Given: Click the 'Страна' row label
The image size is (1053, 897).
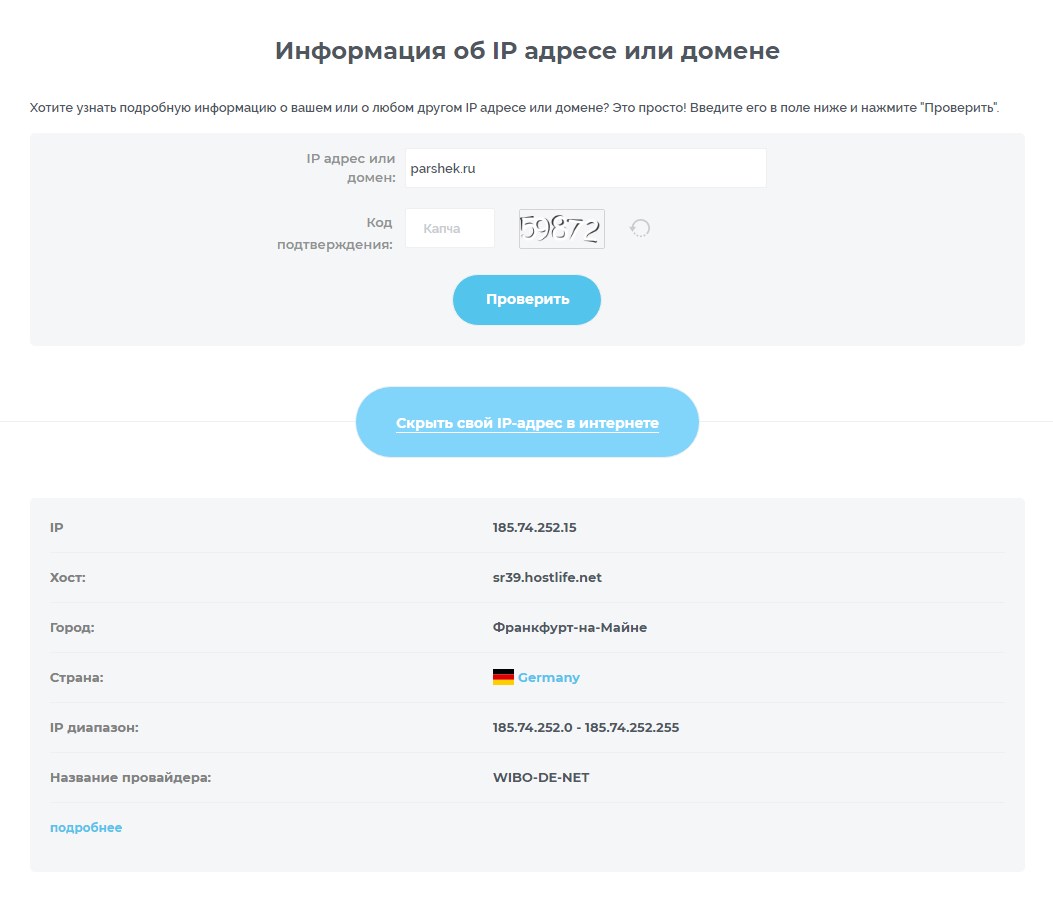Looking at the screenshot, I should pyautogui.click(x=77, y=678).
